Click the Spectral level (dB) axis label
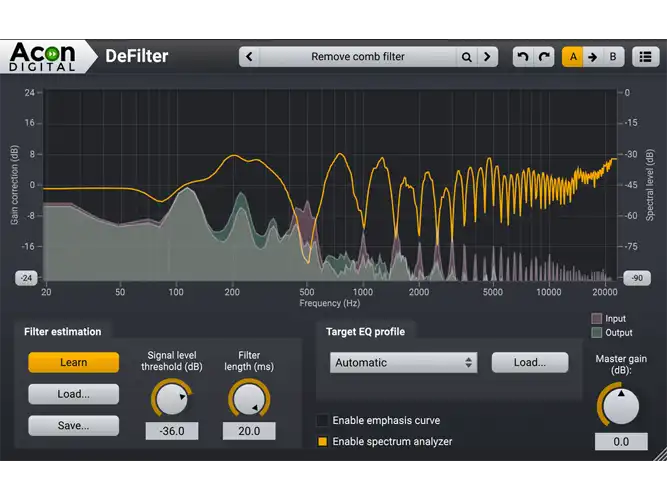Image resolution: width=667 pixels, height=500 pixels. click(x=650, y=185)
